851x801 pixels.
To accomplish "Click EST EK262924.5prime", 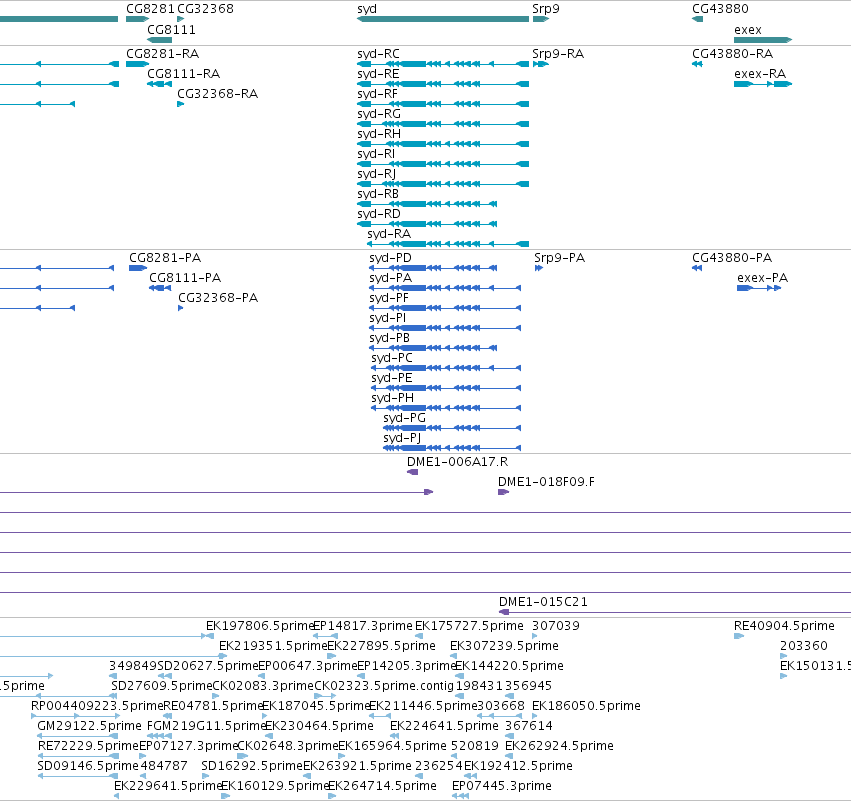I will (x=559, y=746).
